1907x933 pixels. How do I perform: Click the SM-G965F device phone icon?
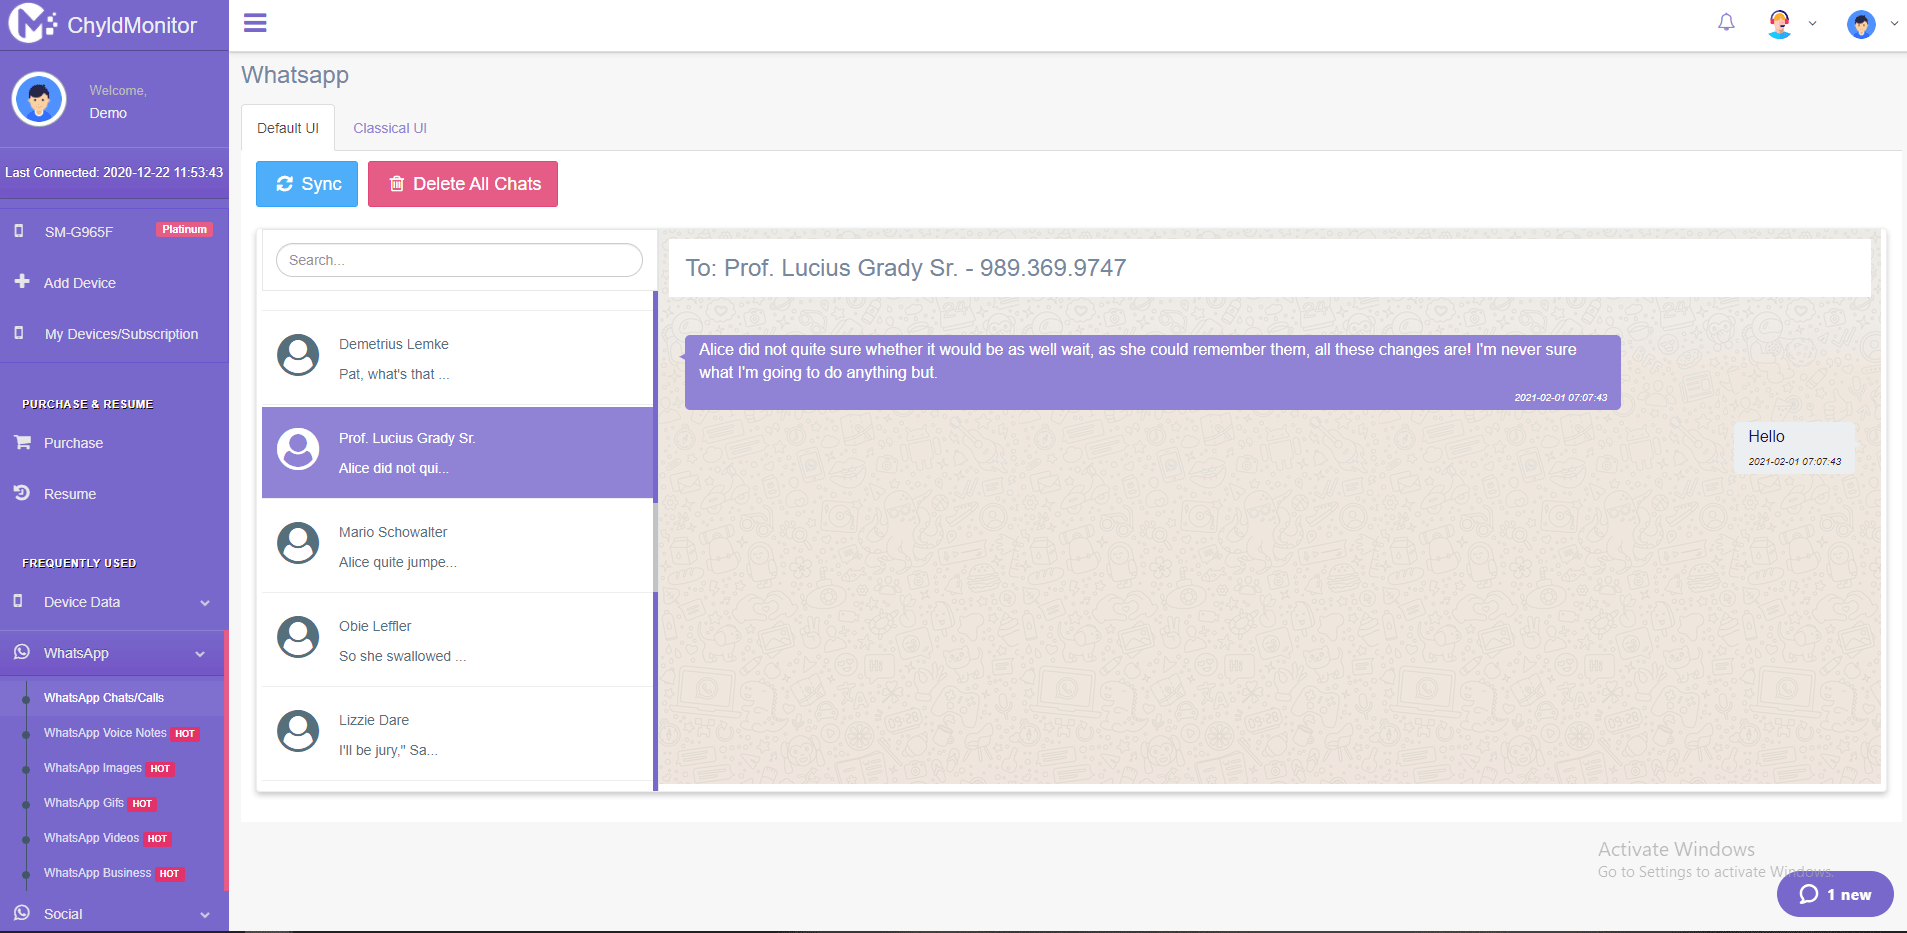(18, 231)
